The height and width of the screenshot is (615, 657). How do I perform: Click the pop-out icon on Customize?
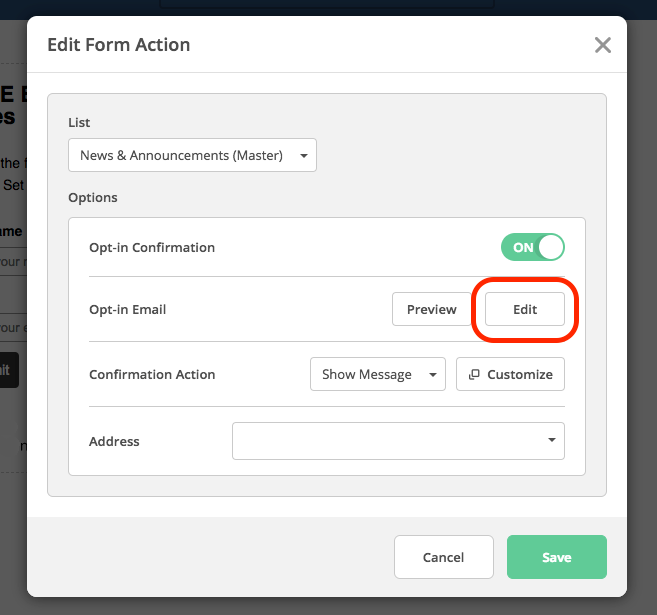tap(474, 374)
